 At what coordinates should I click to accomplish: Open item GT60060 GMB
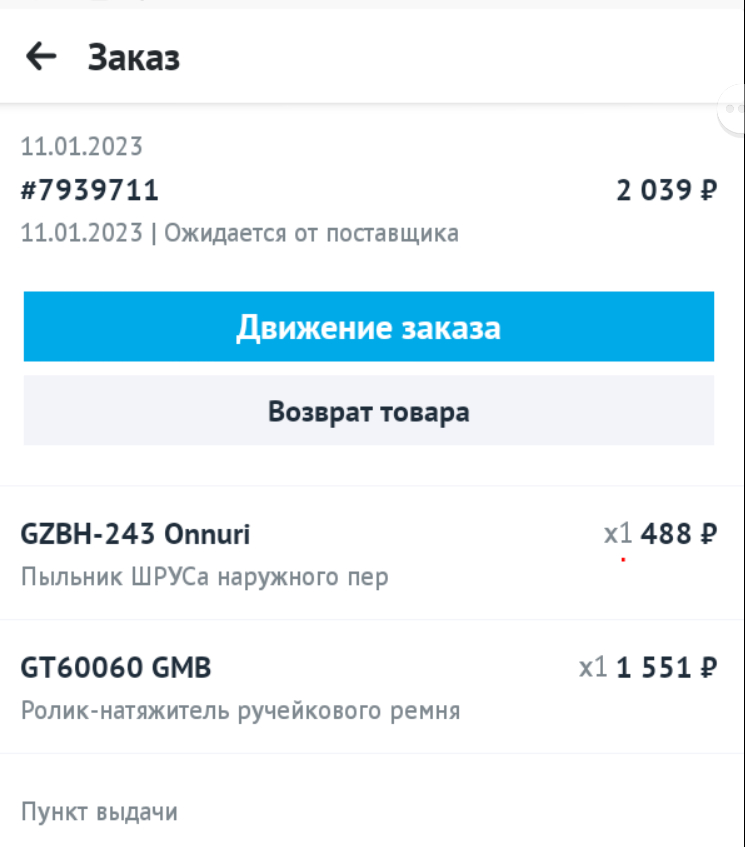pyautogui.click(x=116, y=668)
